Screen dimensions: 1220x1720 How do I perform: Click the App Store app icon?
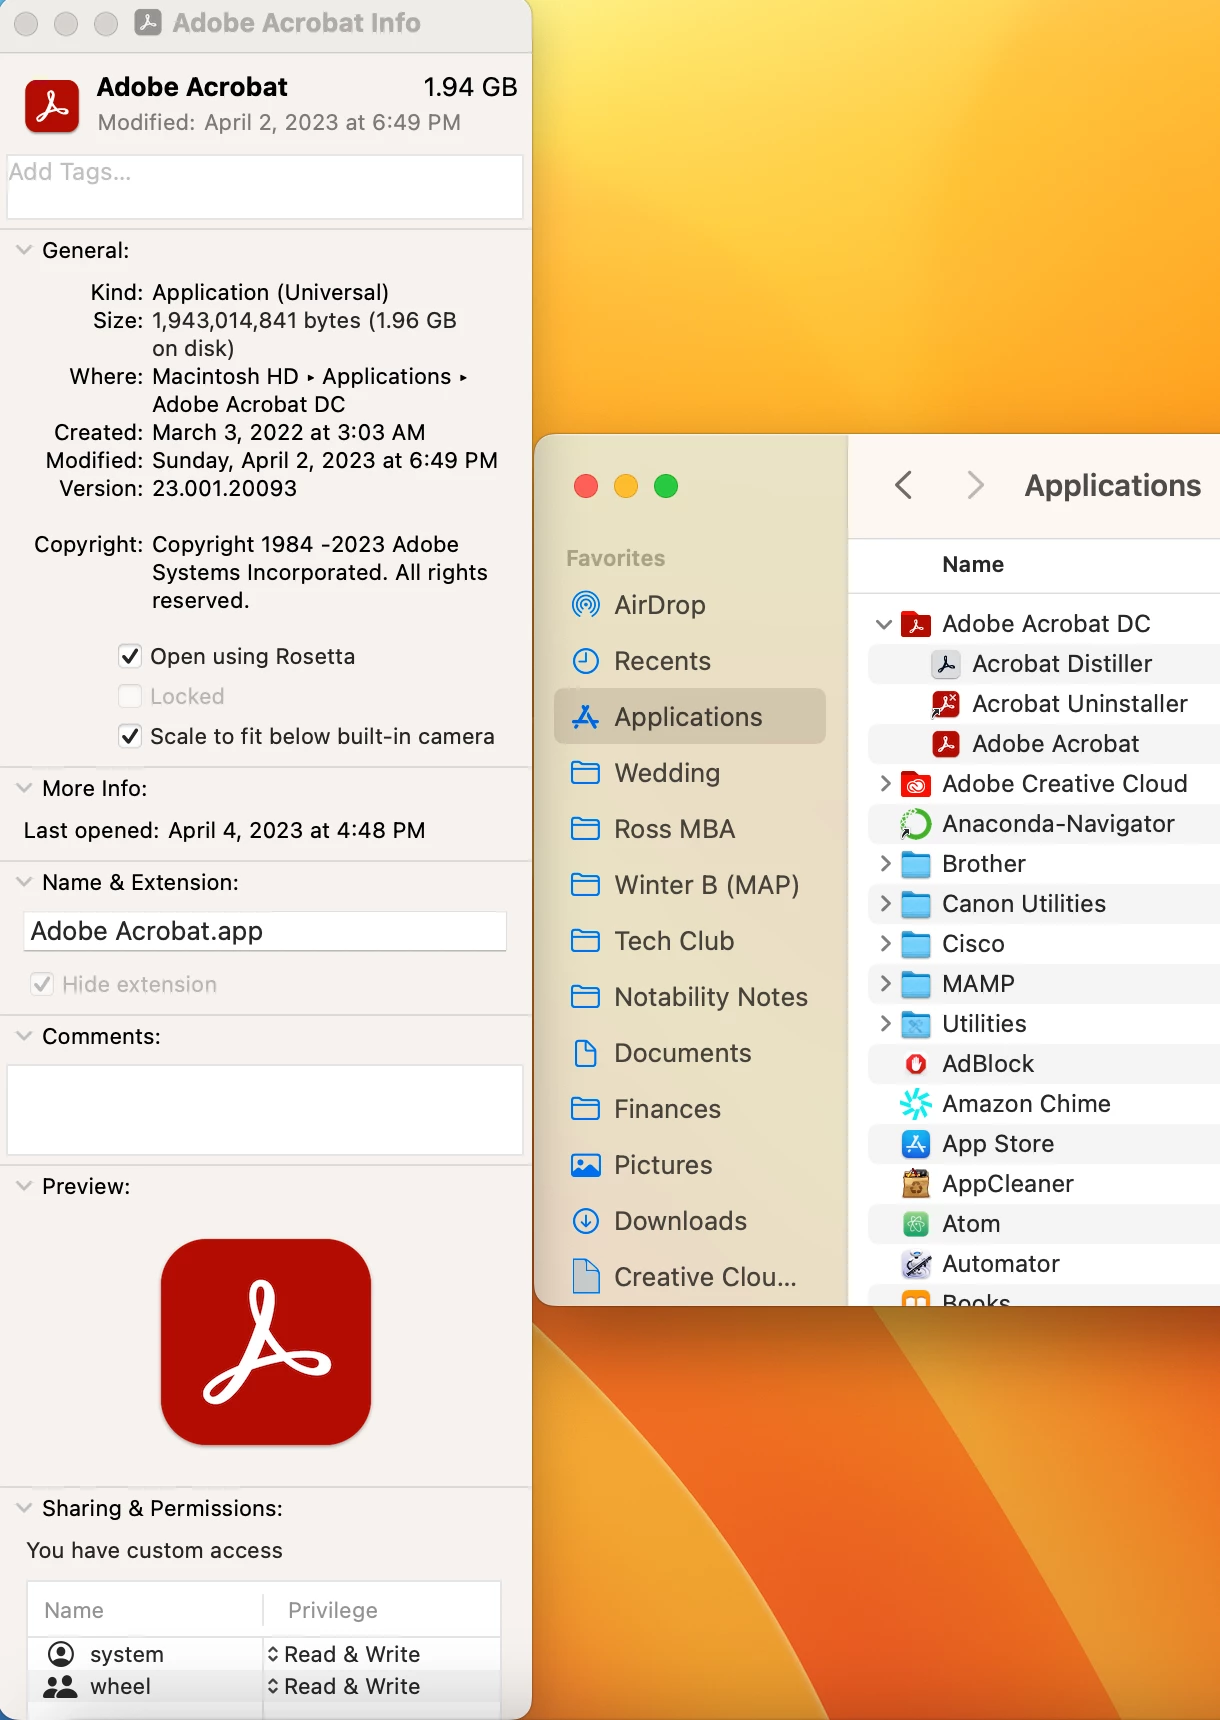[916, 1144]
